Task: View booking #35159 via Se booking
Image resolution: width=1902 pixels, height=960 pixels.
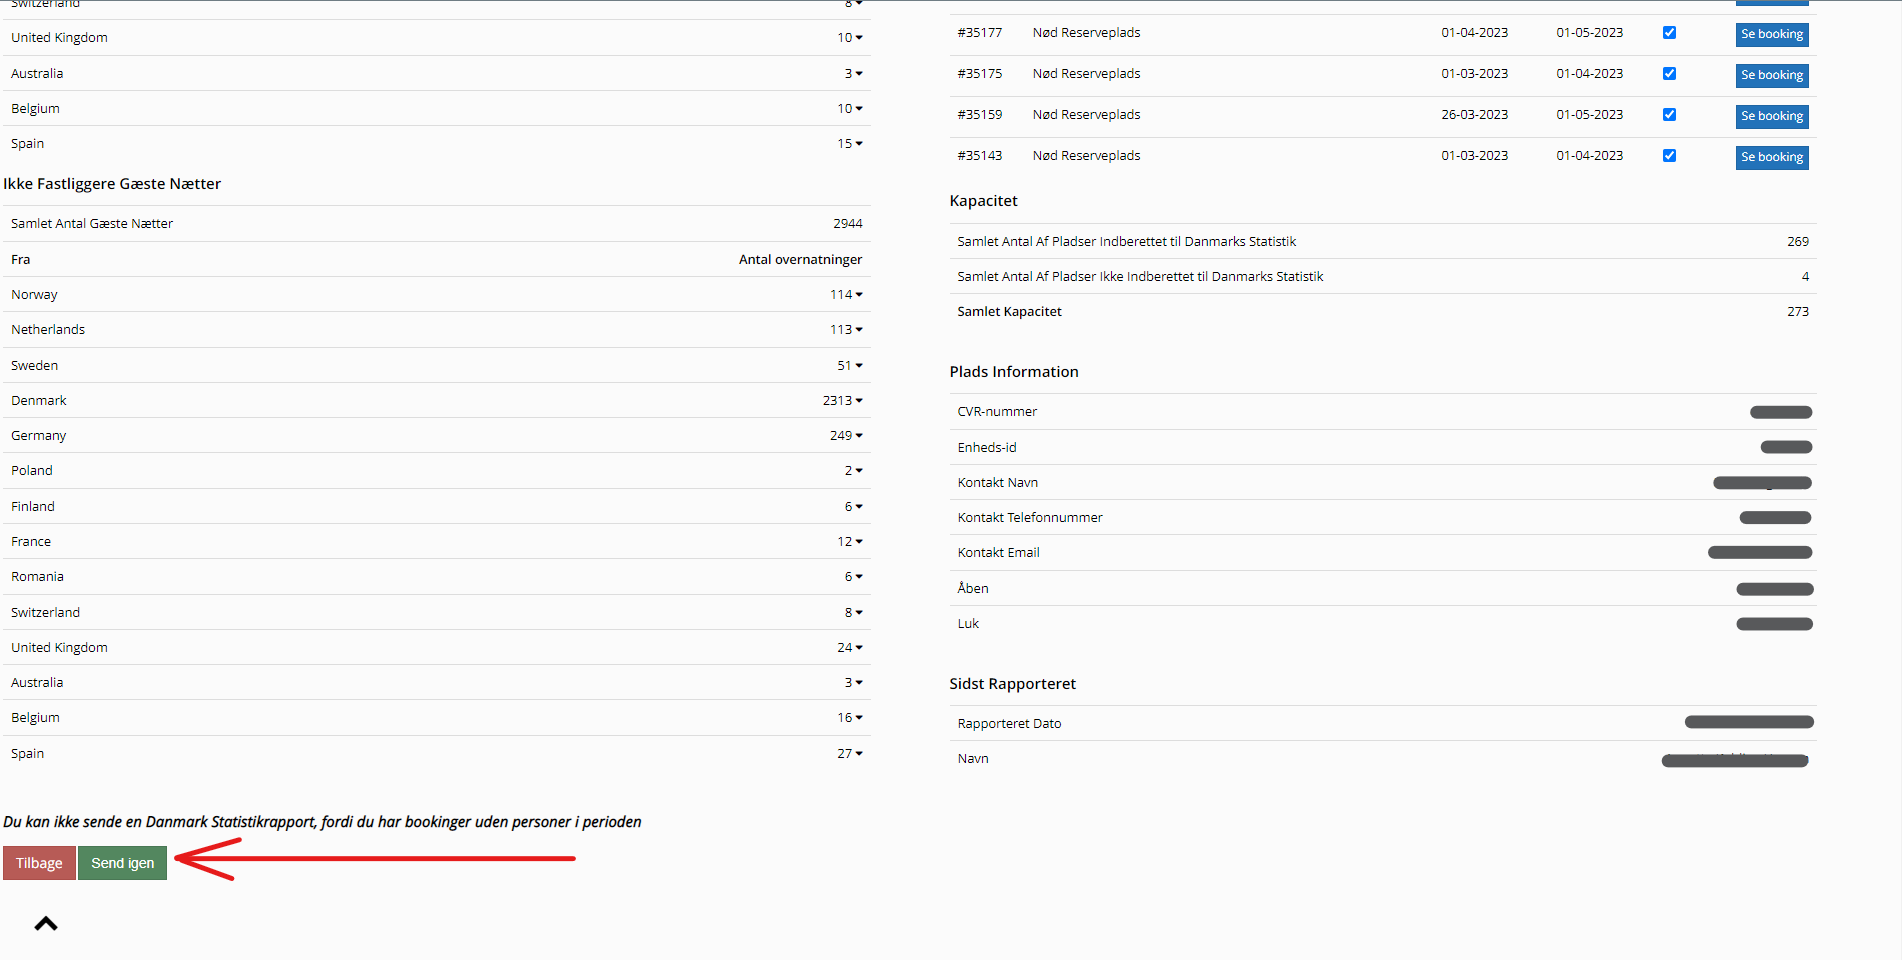Action: coord(1771,116)
